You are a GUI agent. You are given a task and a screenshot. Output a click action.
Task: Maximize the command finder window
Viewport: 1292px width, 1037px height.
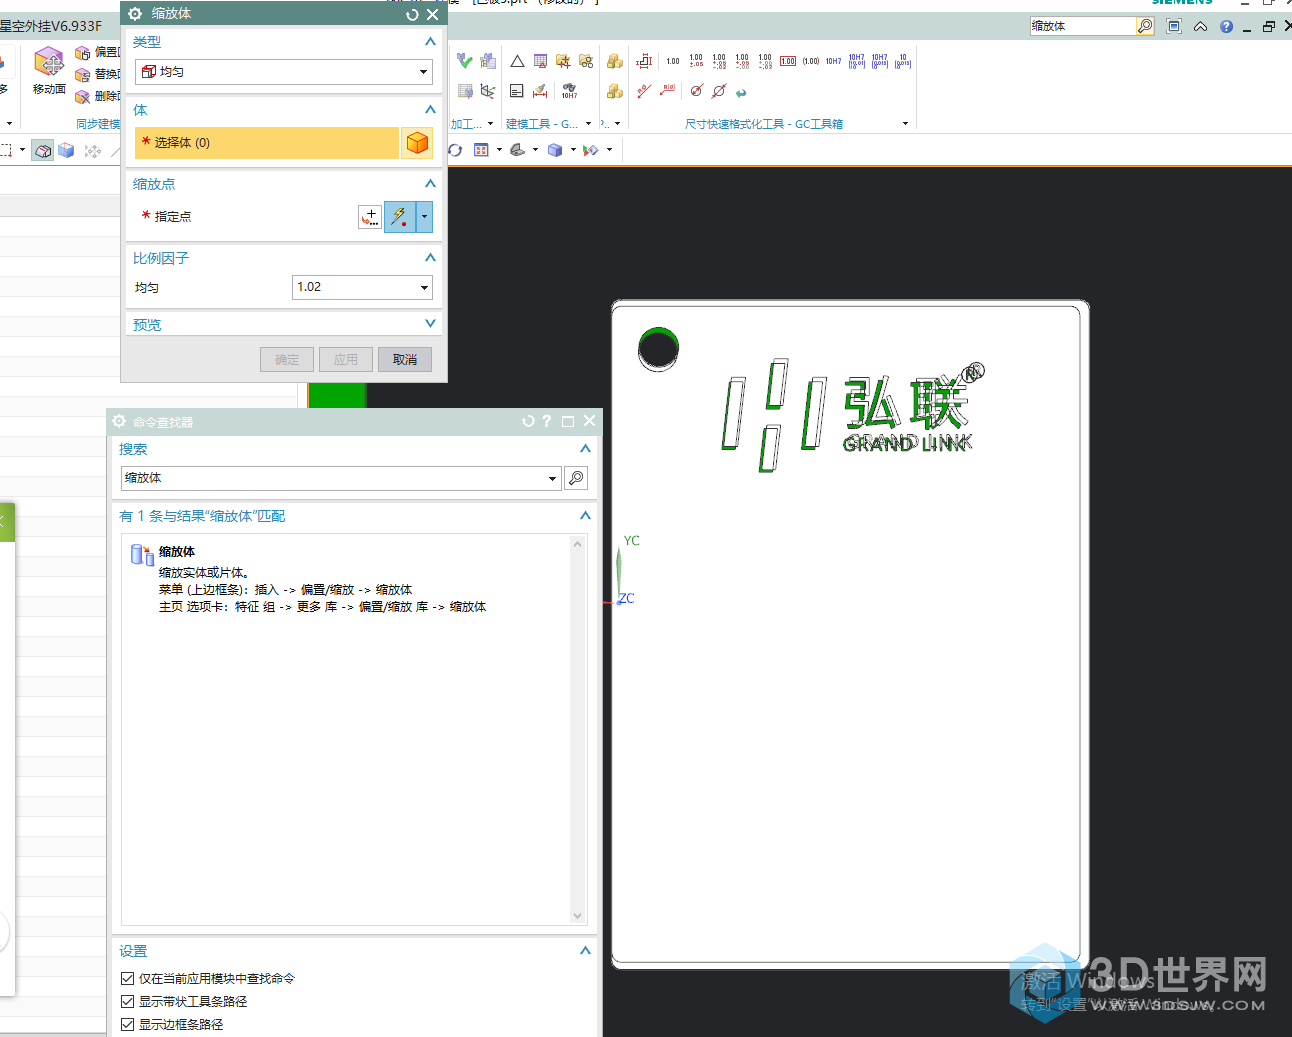coord(568,421)
